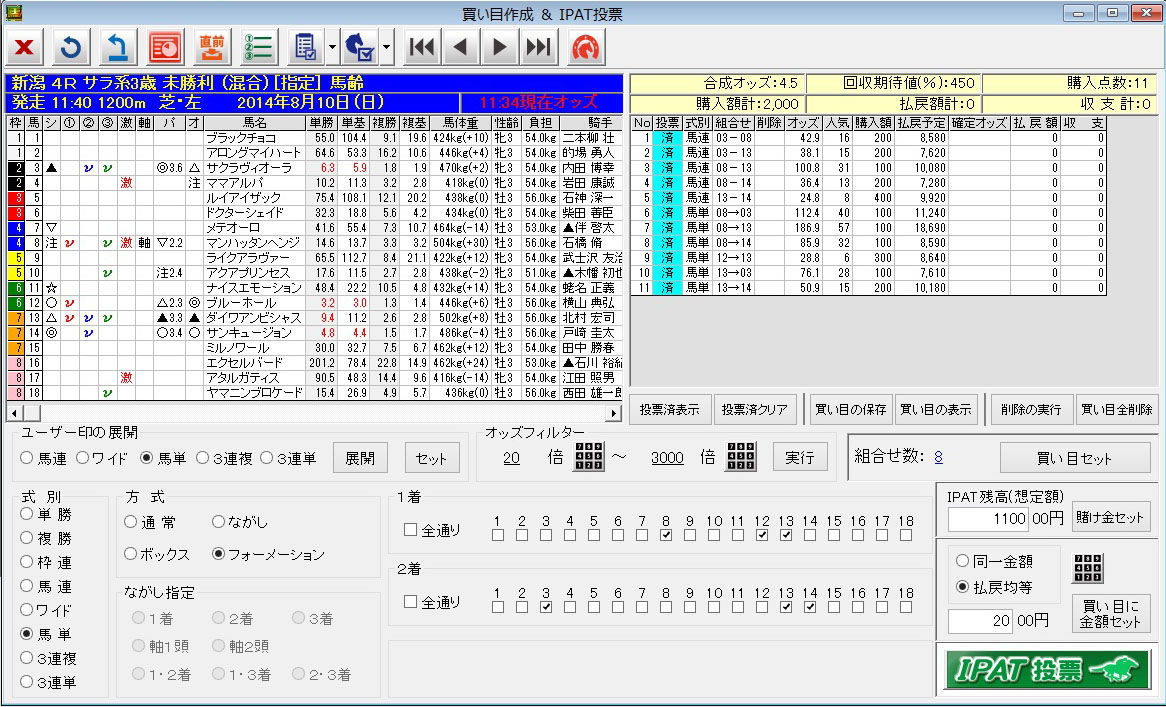Choose 枠連 bet type radio button
This screenshot has height=707, width=1166.
[x=27, y=562]
